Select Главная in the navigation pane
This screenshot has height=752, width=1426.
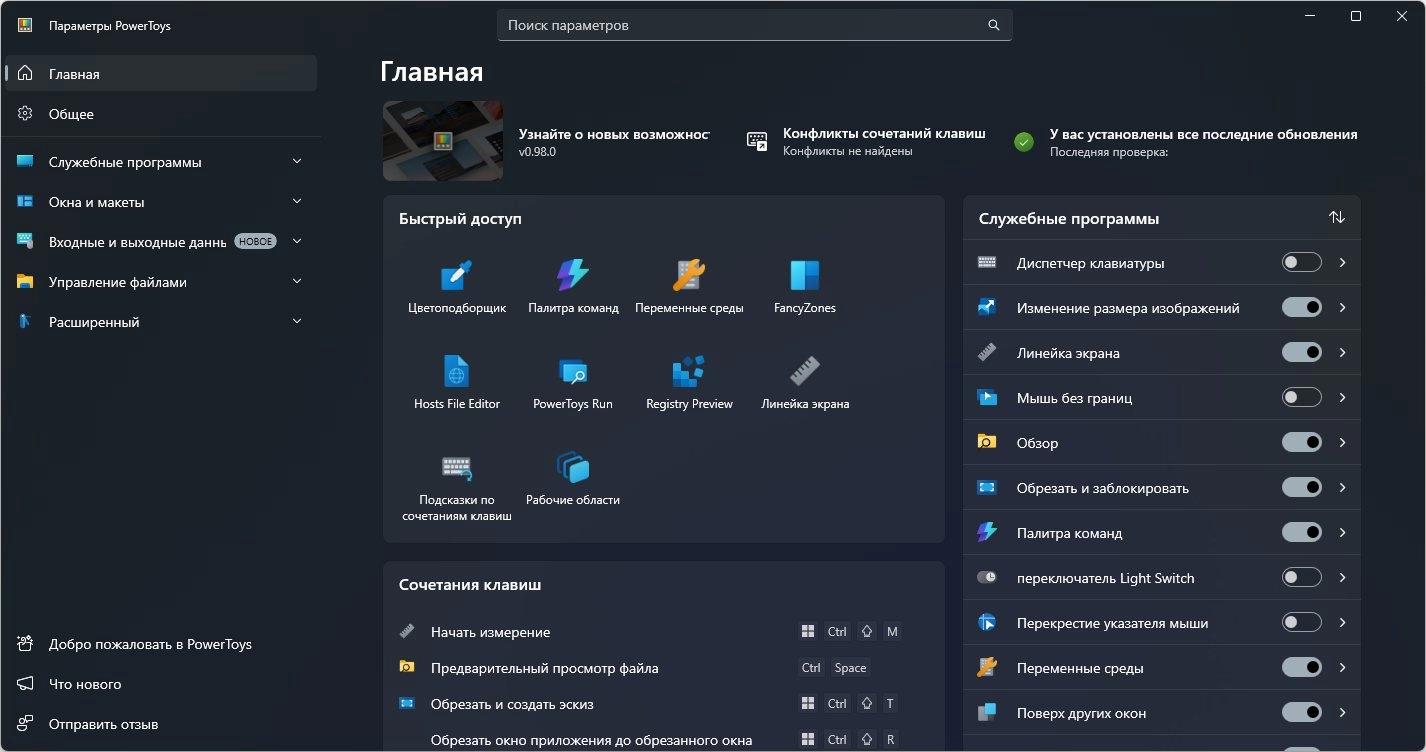click(x=161, y=74)
